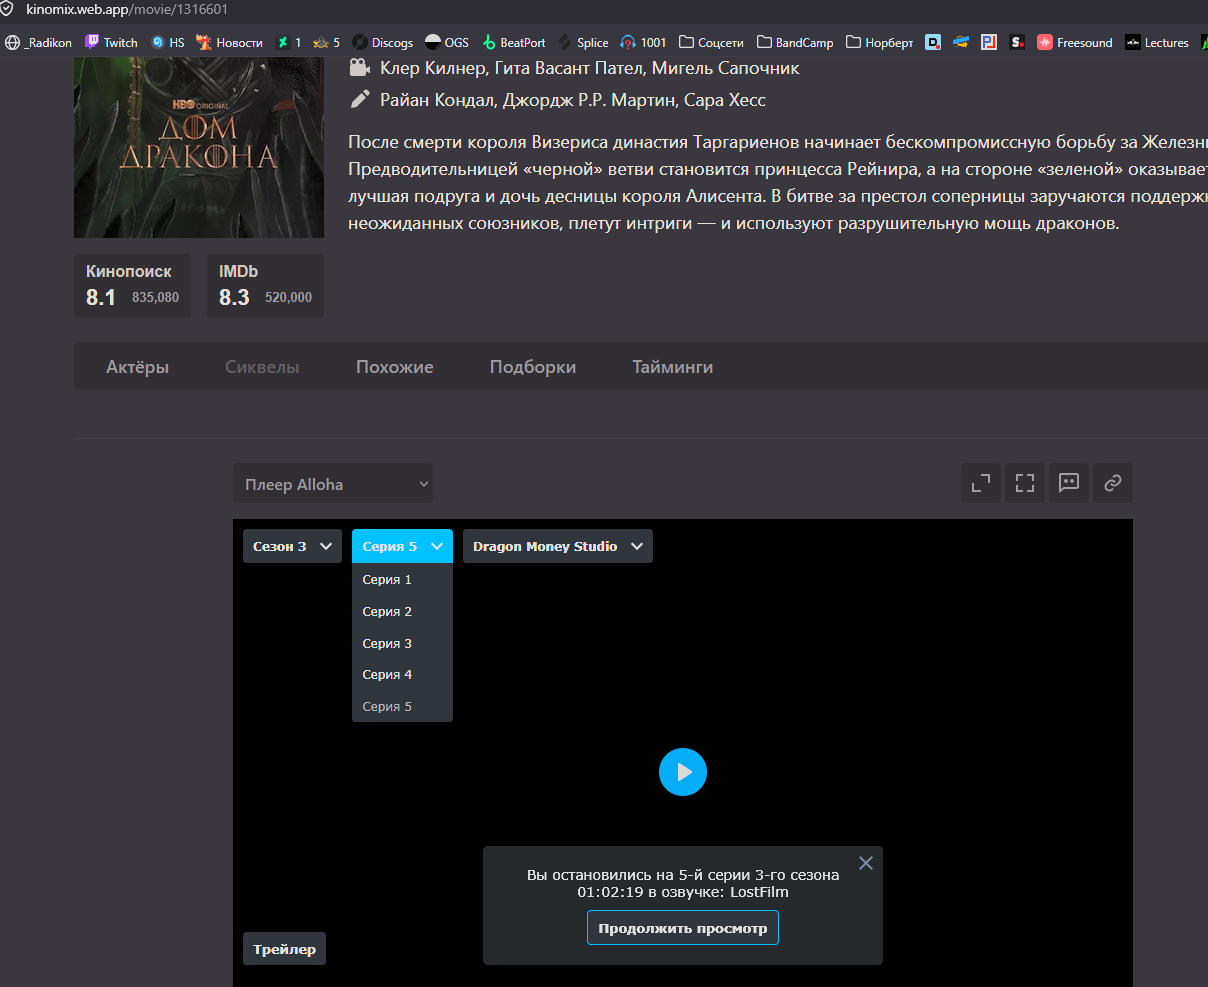Click the blue play button

coord(683,772)
